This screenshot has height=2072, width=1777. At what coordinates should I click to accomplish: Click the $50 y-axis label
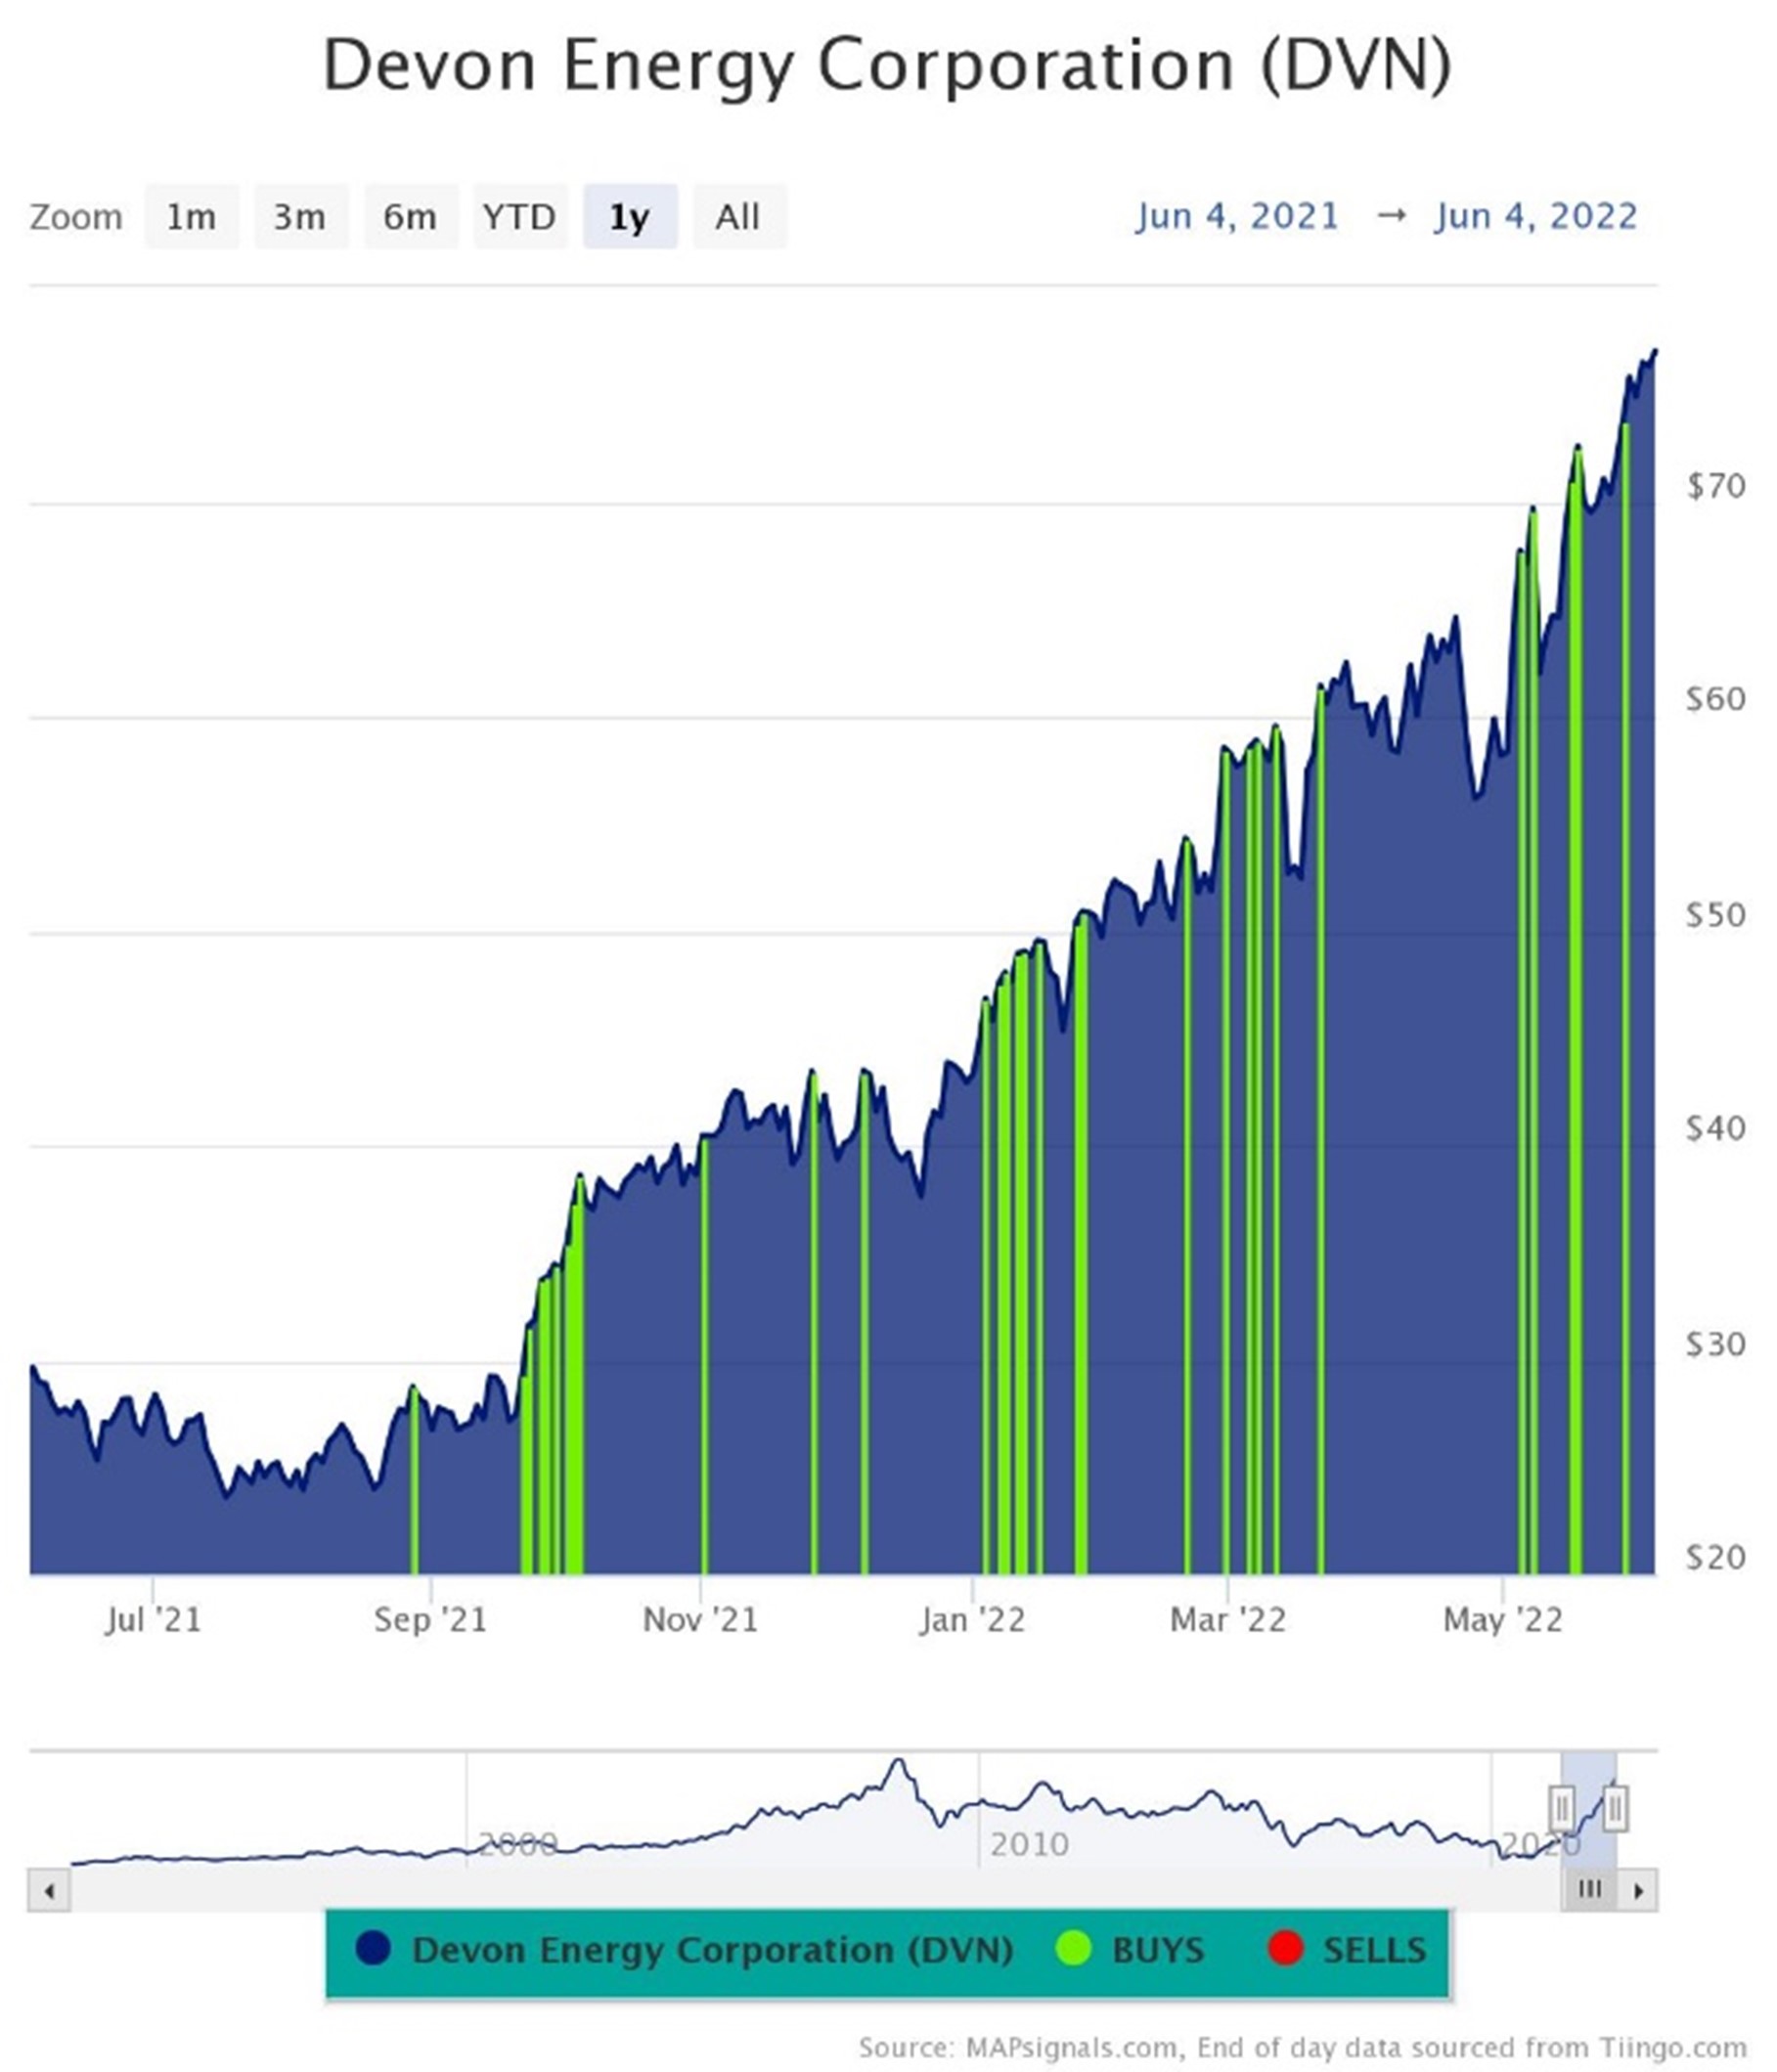tap(1716, 915)
